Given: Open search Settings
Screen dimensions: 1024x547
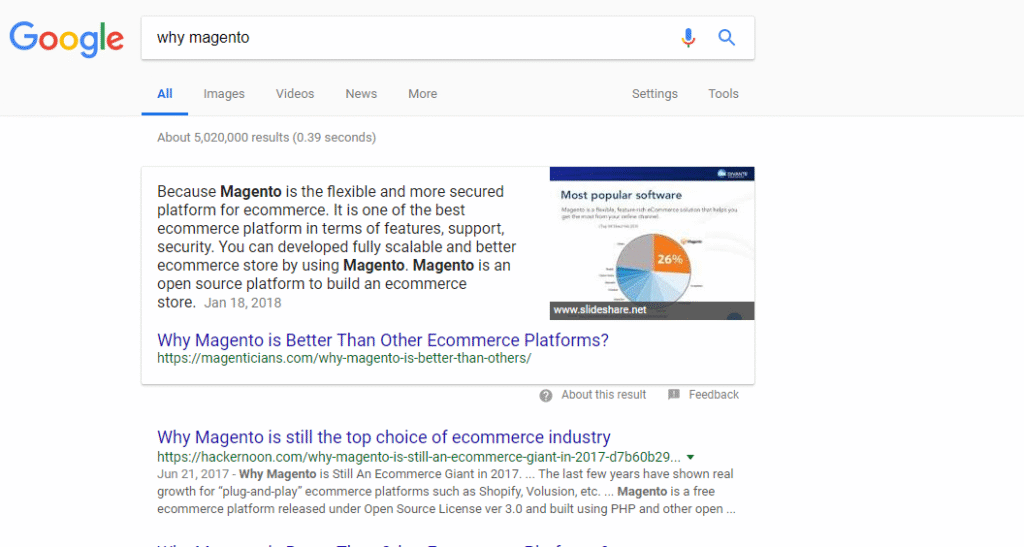Looking at the screenshot, I should (x=654, y=94).
